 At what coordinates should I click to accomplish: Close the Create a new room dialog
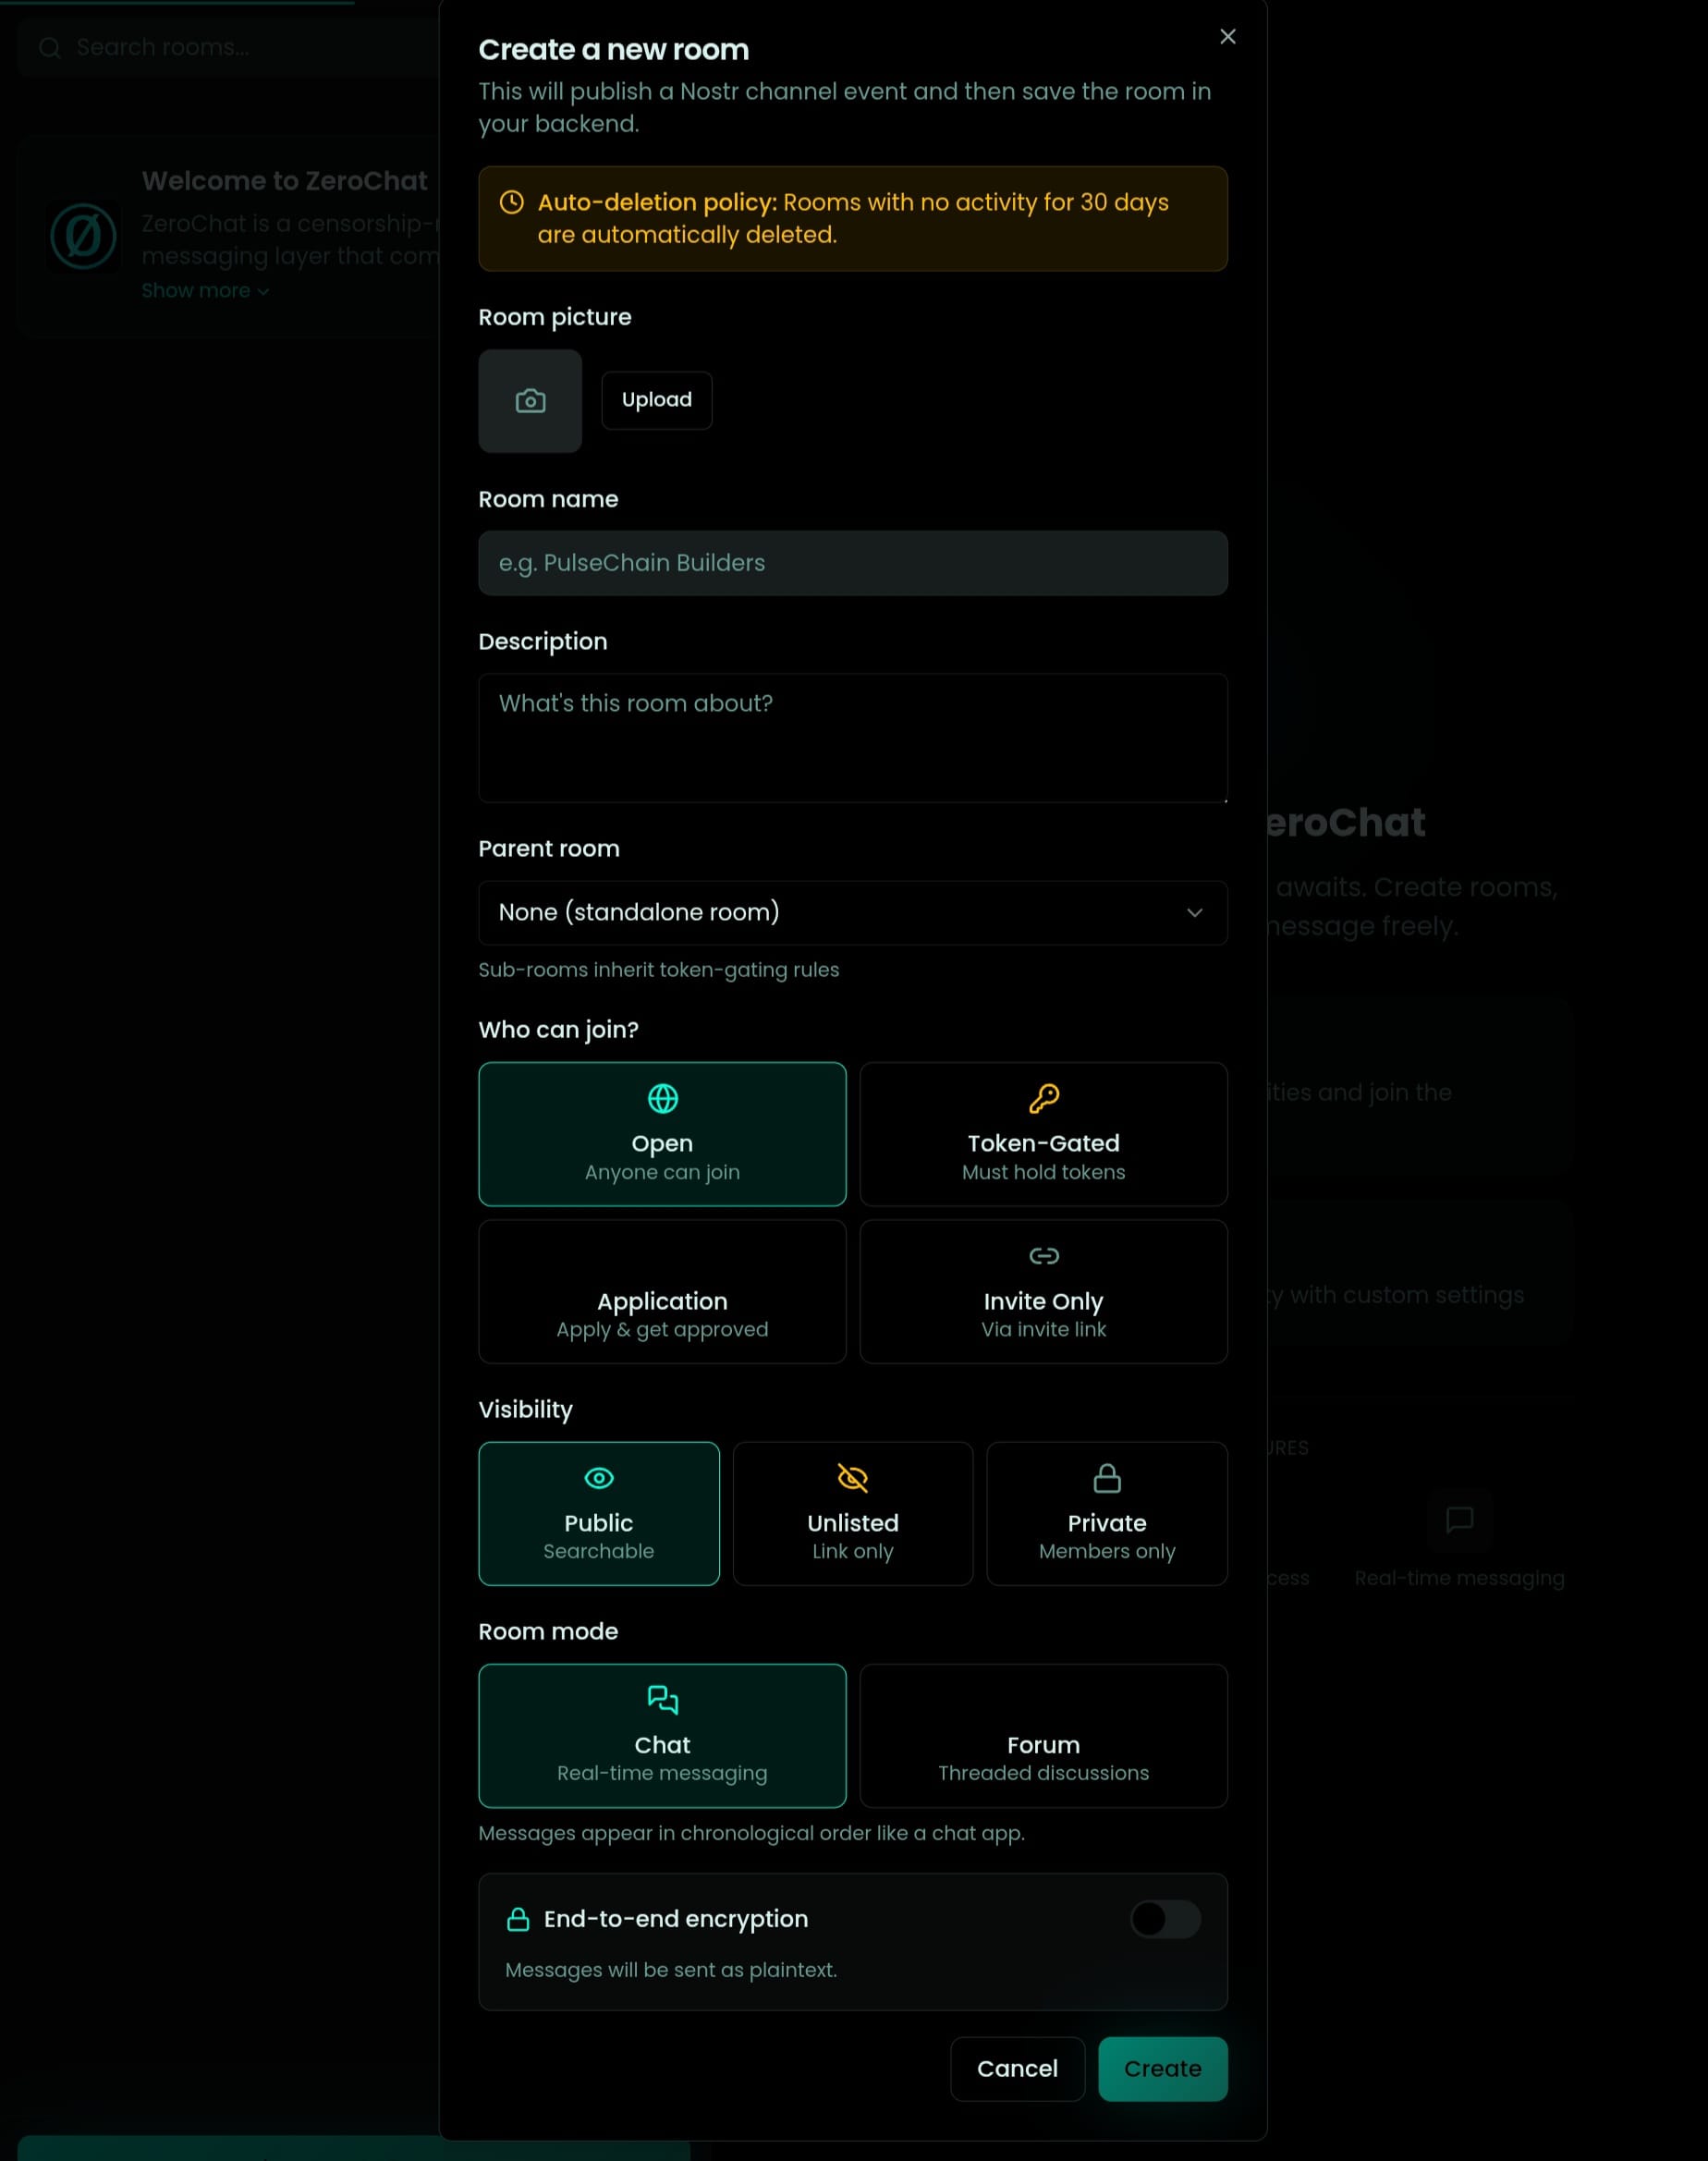click(1228, 37)
